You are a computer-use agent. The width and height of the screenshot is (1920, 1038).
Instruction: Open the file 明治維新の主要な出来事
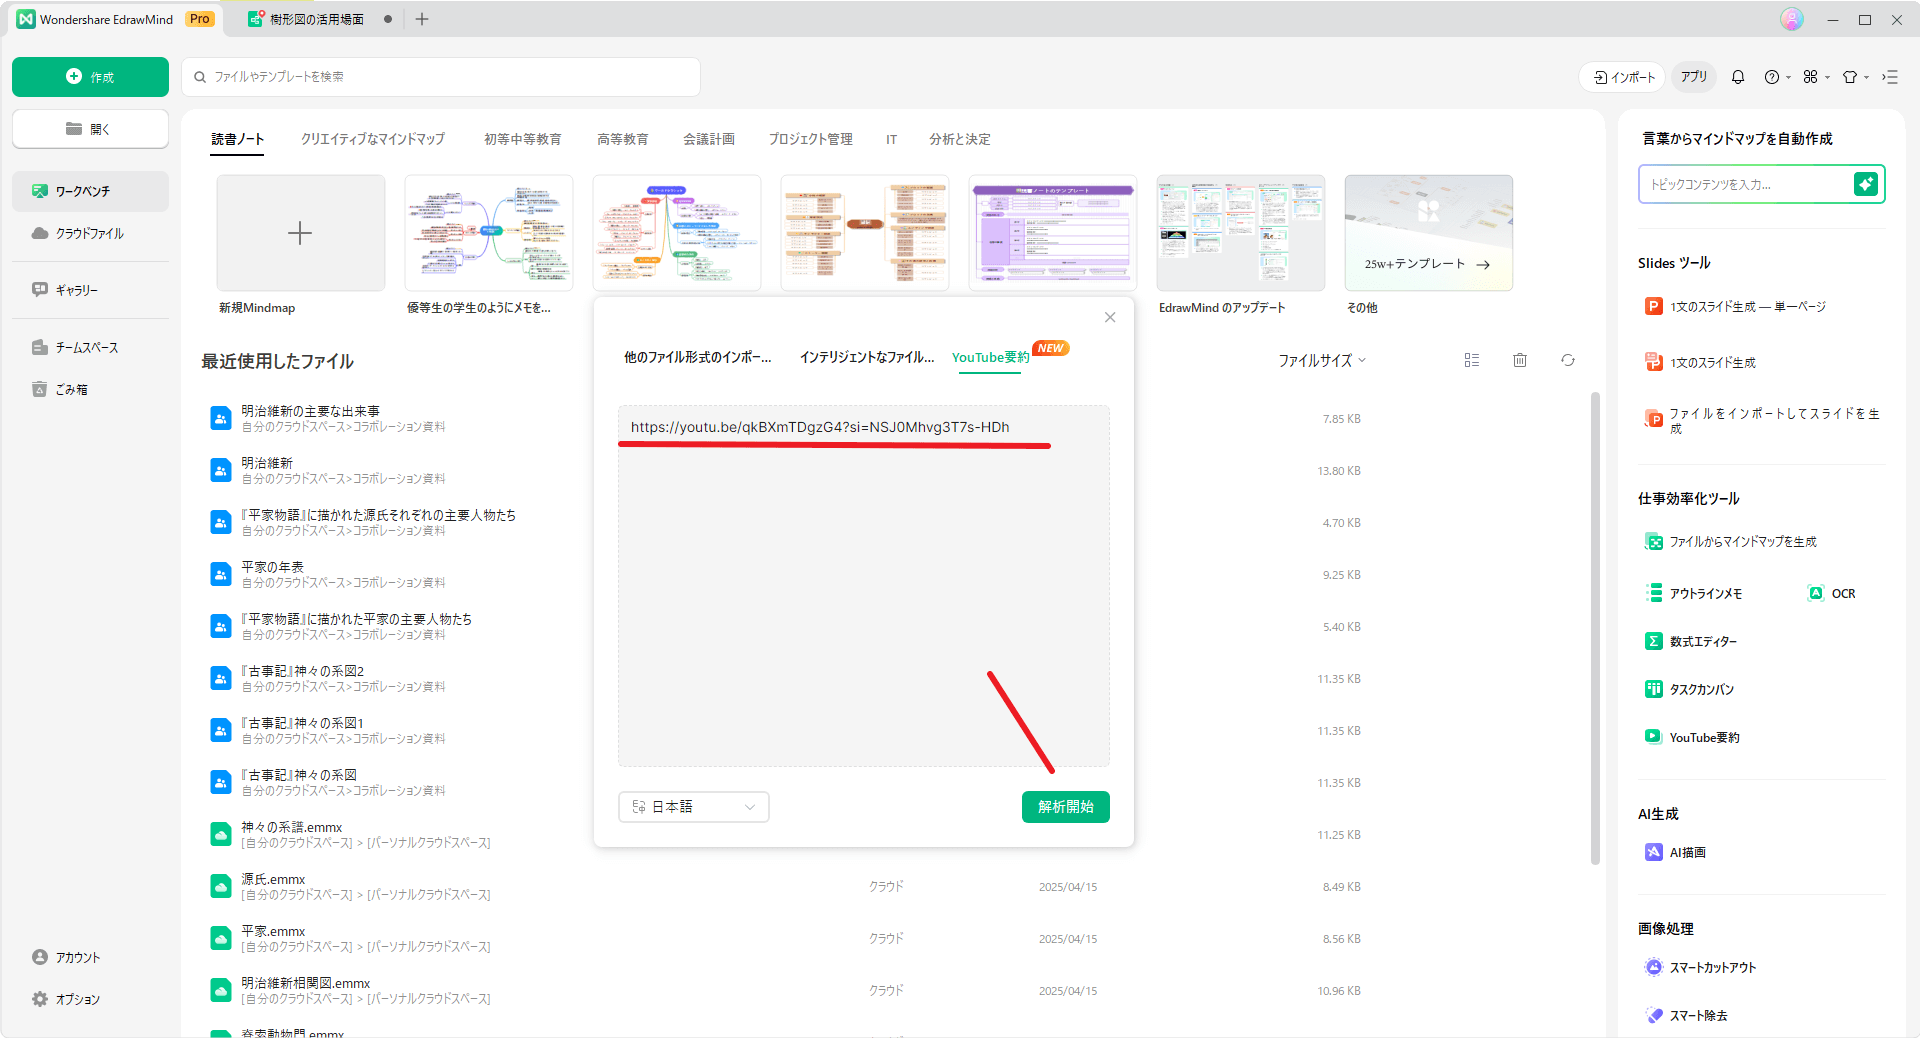[x=310, y=411]
